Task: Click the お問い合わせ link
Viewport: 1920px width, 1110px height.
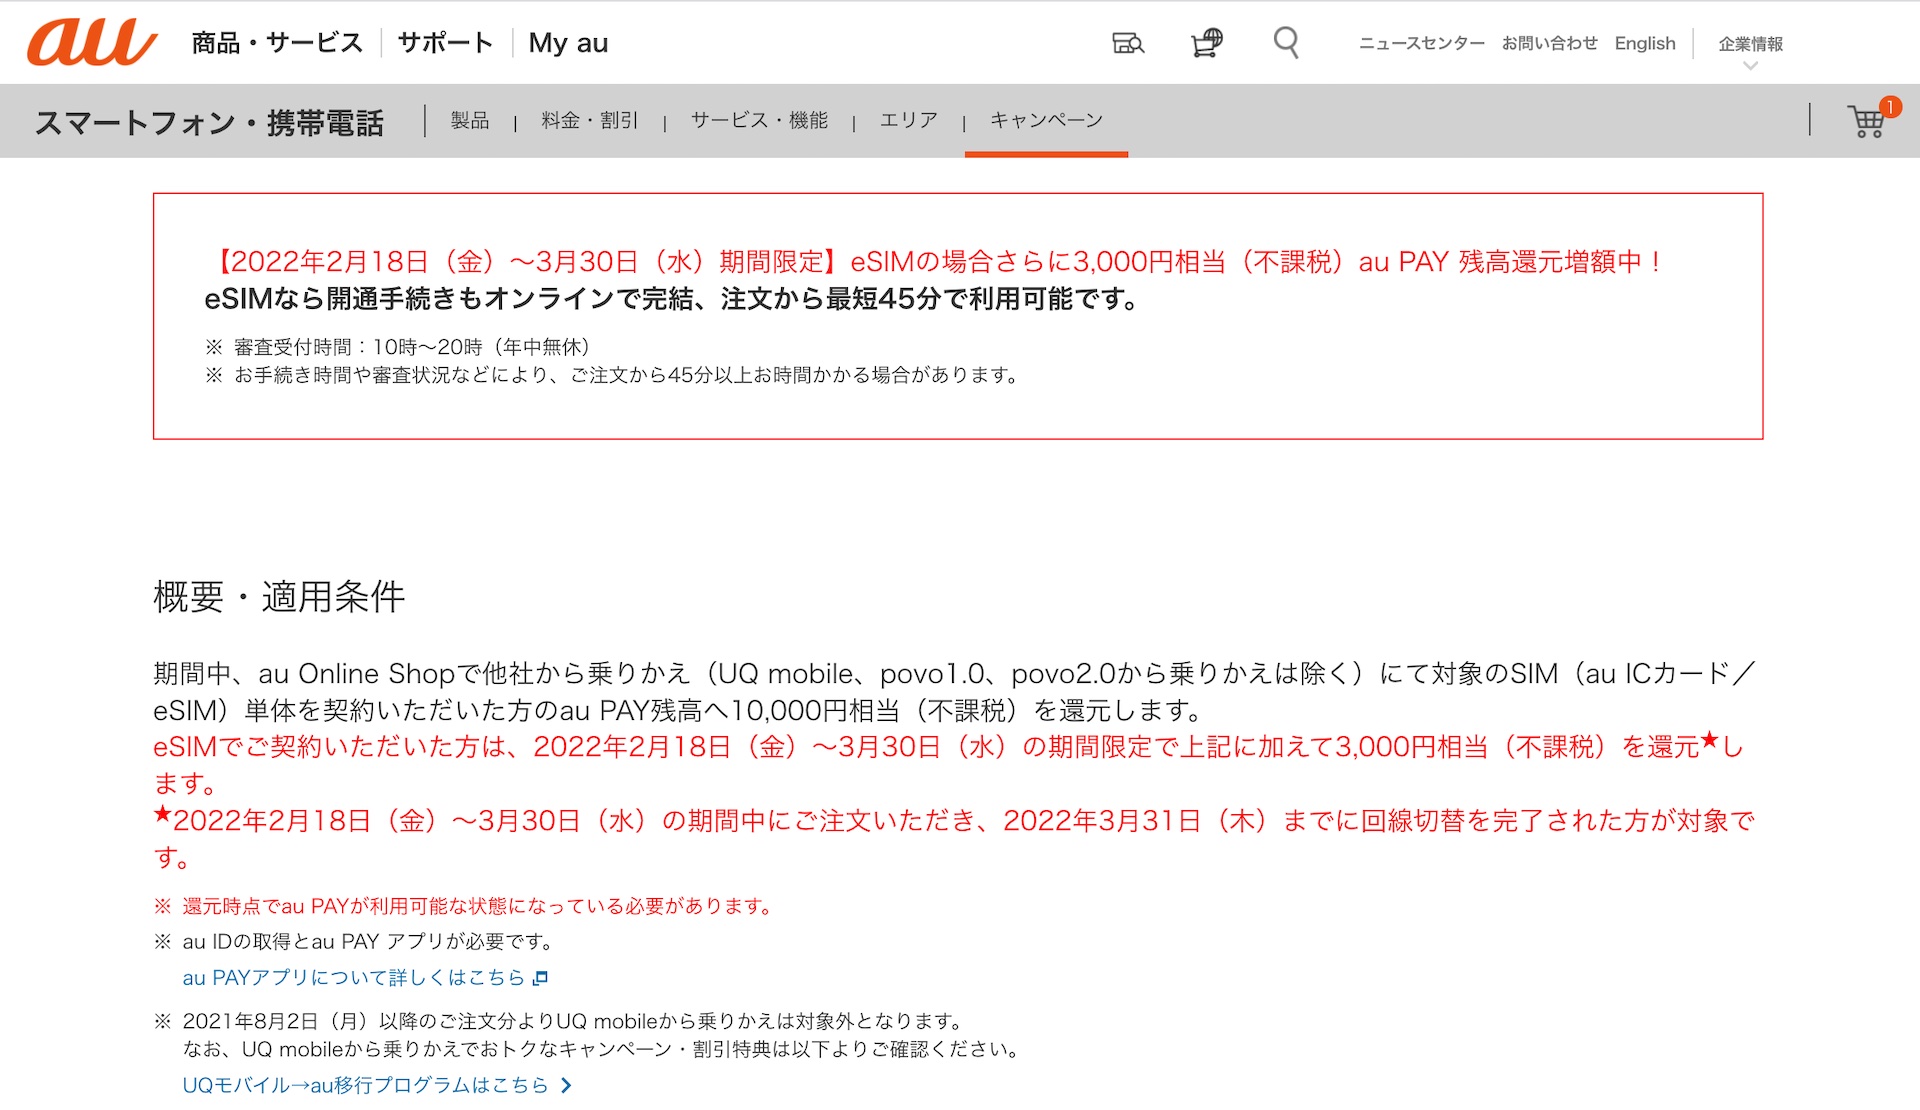Action: (1549, 43)
